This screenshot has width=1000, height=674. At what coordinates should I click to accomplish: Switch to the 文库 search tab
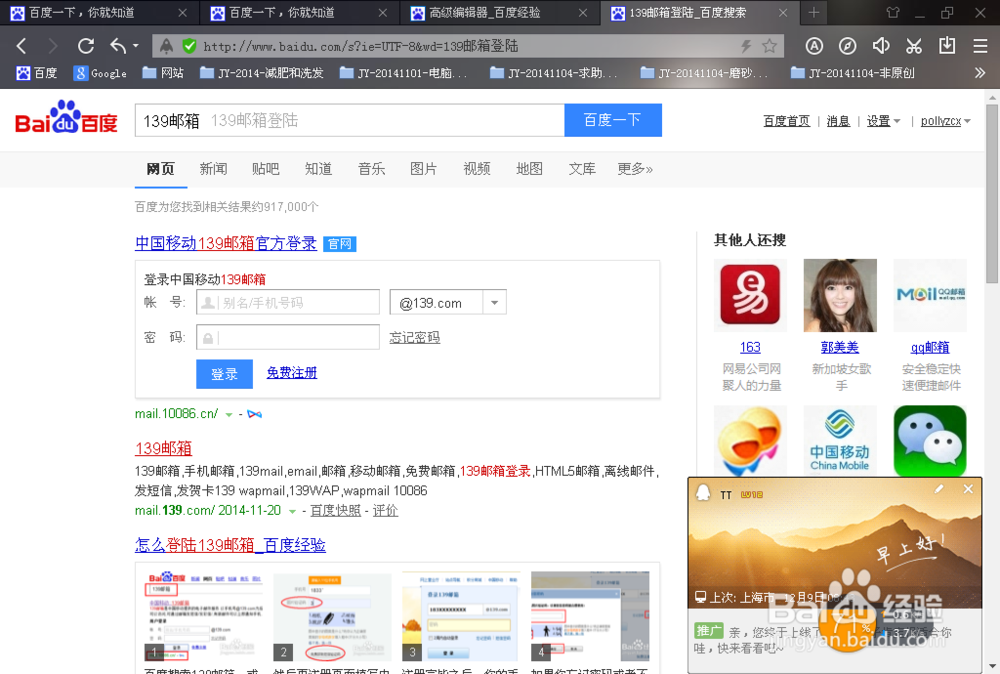(x=582, y=169)
